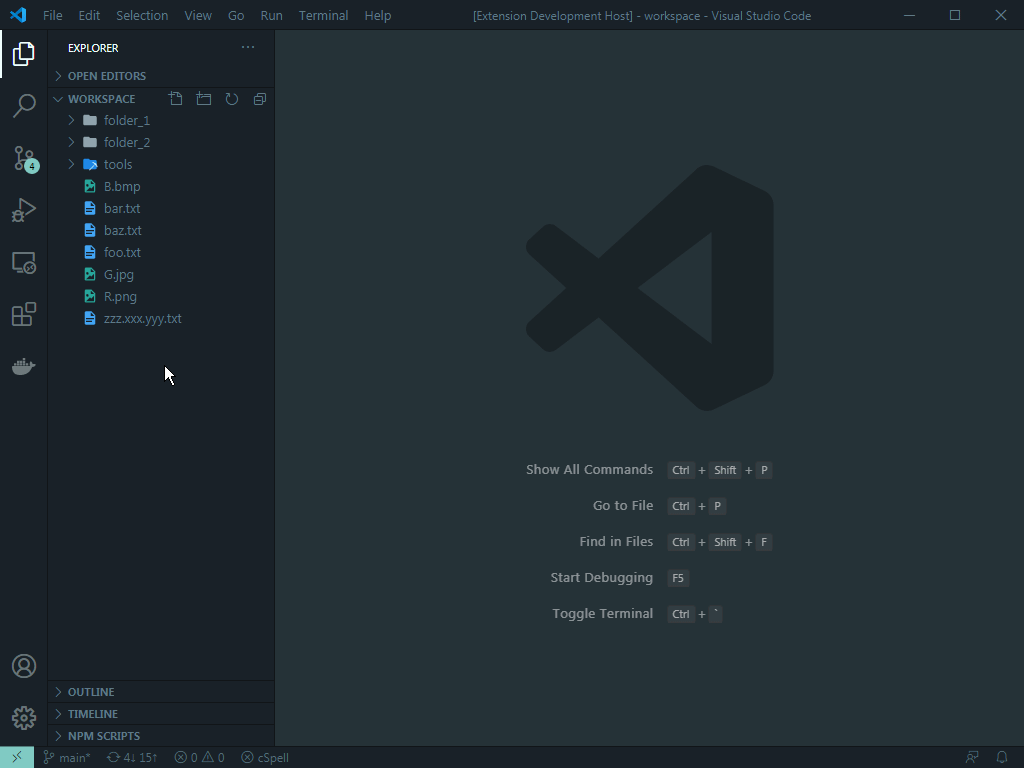This screenshot has width=1024, height=768.
Task: Open the Selection menu
Action: [142, 15]
